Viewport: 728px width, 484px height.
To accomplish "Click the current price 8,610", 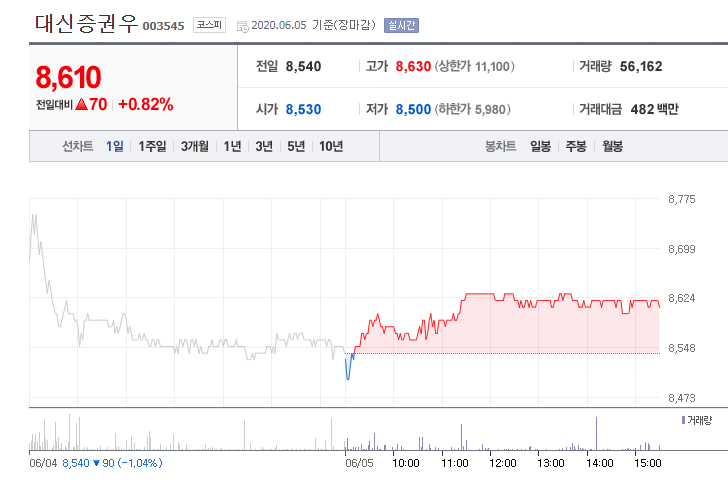I will [x=68, y=77].
